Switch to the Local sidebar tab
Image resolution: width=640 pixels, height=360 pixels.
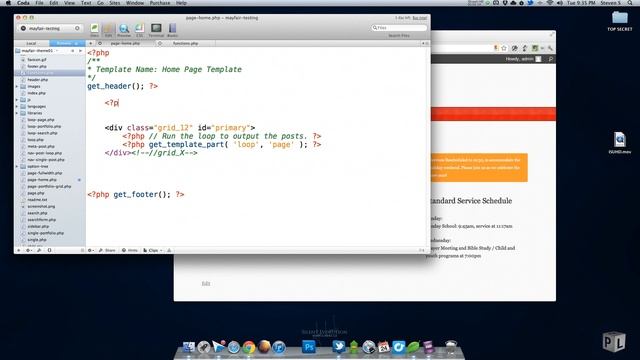click(x=31, y=43)
